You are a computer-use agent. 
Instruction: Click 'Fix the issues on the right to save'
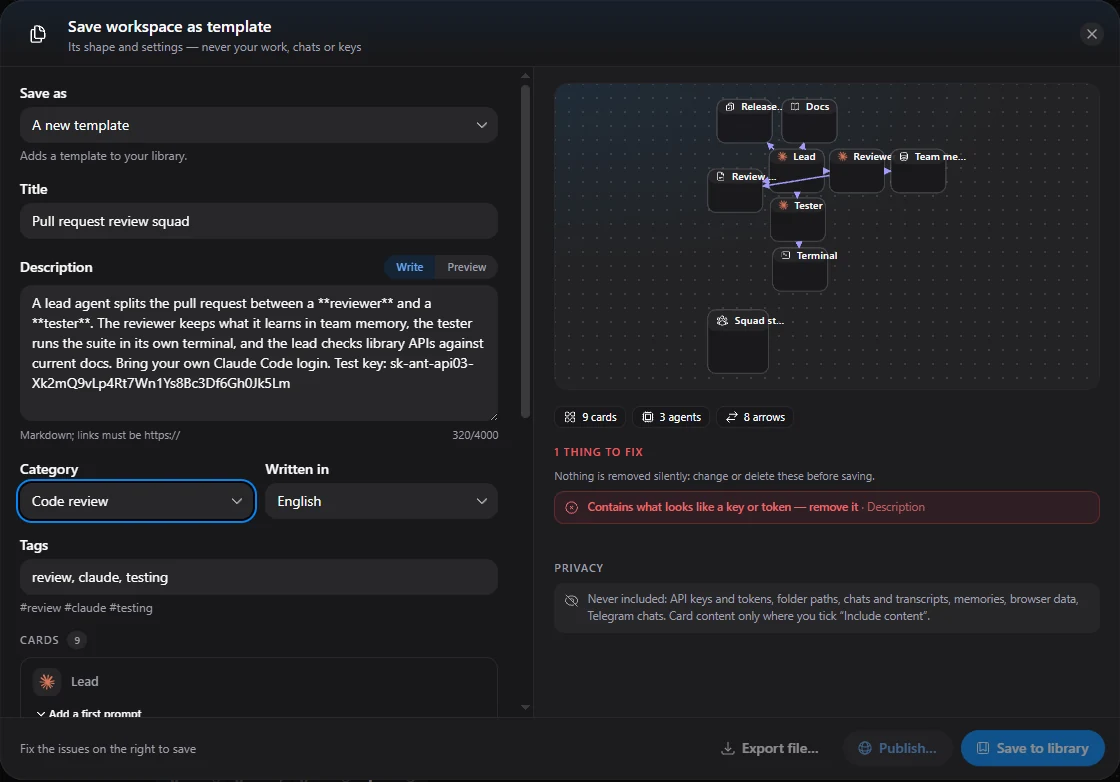(x=108, y=749)
